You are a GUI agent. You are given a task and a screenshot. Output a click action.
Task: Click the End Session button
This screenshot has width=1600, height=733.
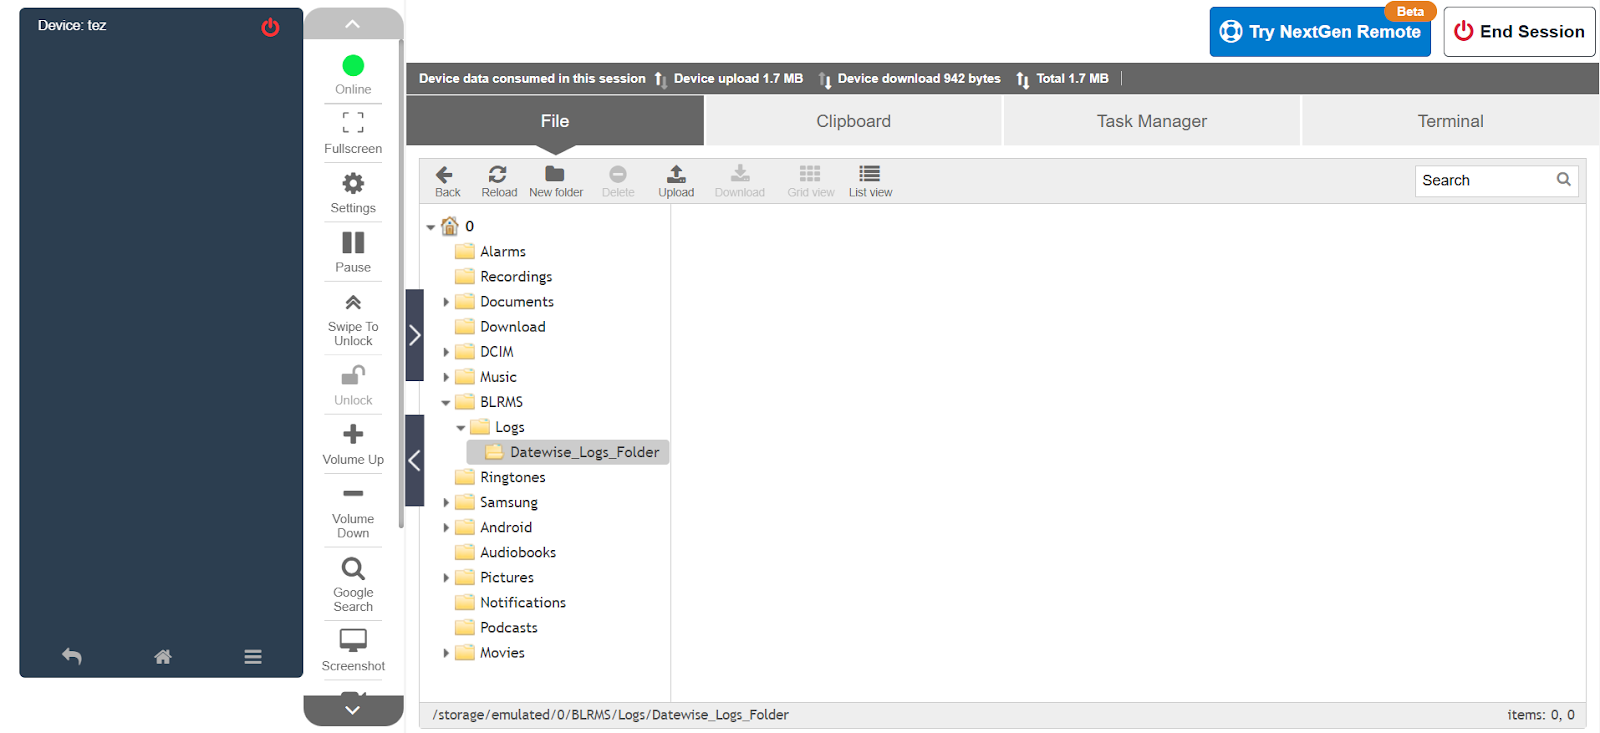point(1518,32)
